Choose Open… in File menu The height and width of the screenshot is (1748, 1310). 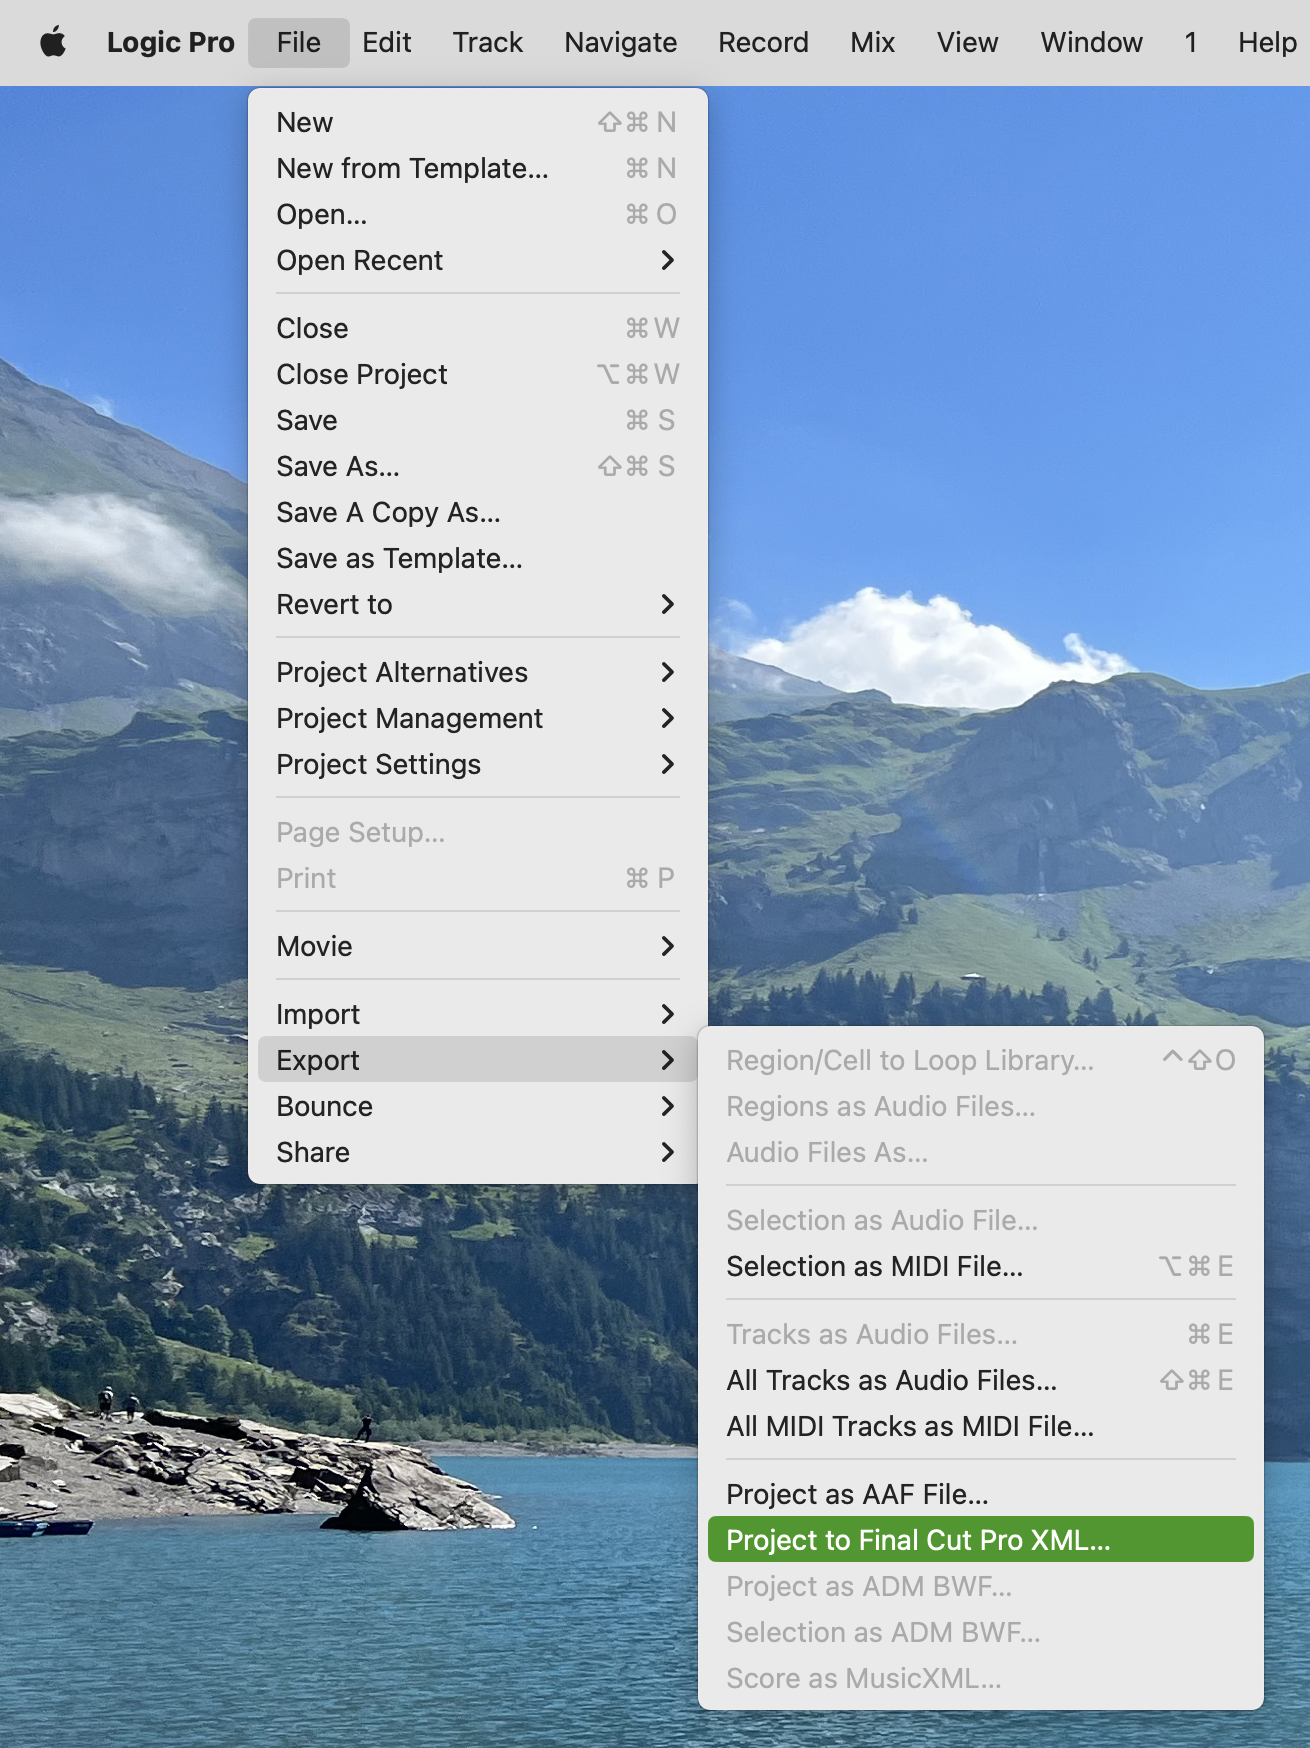click(478, 214)
